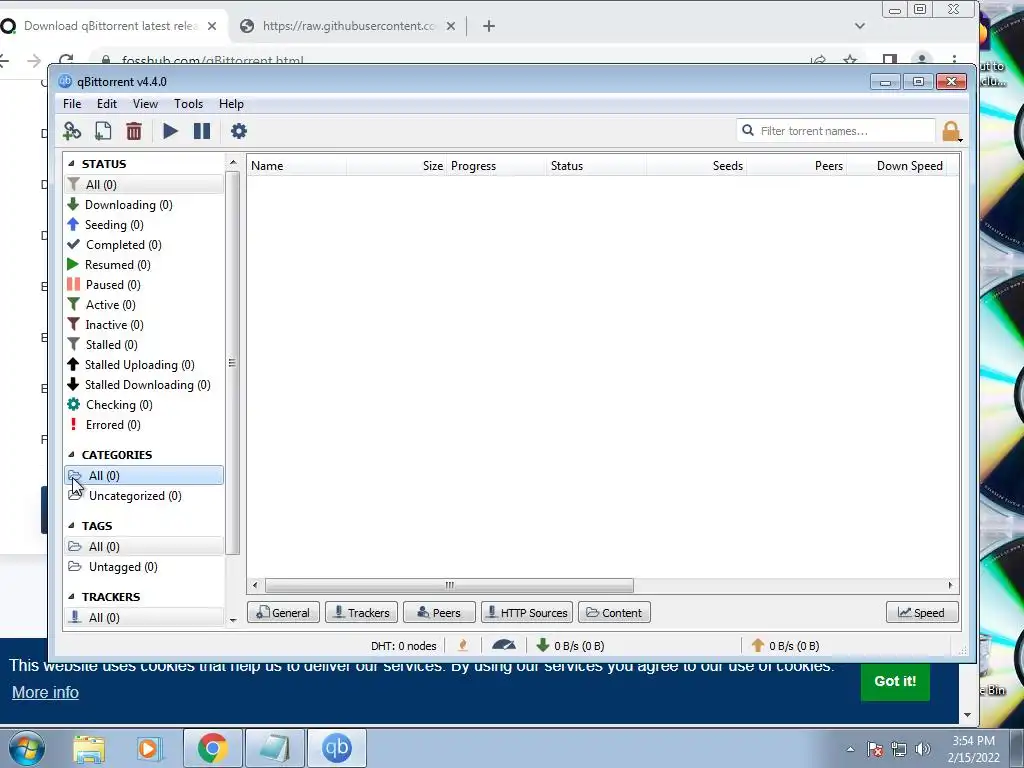This screenshot has width=1024, height=768.
Task: Switch to the HTTP Sources tab
Action: (x=527, y=613)
